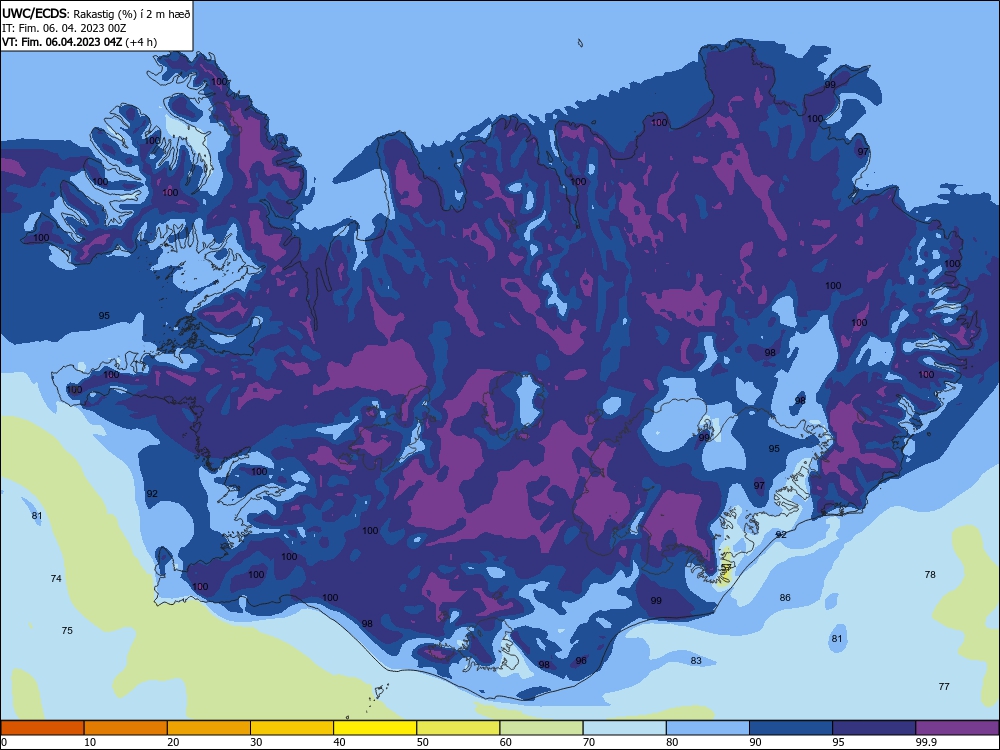The width and height of the screenshot is (1000, 750).
Task: Click the legend tick label 90
Action: [756, 742]
